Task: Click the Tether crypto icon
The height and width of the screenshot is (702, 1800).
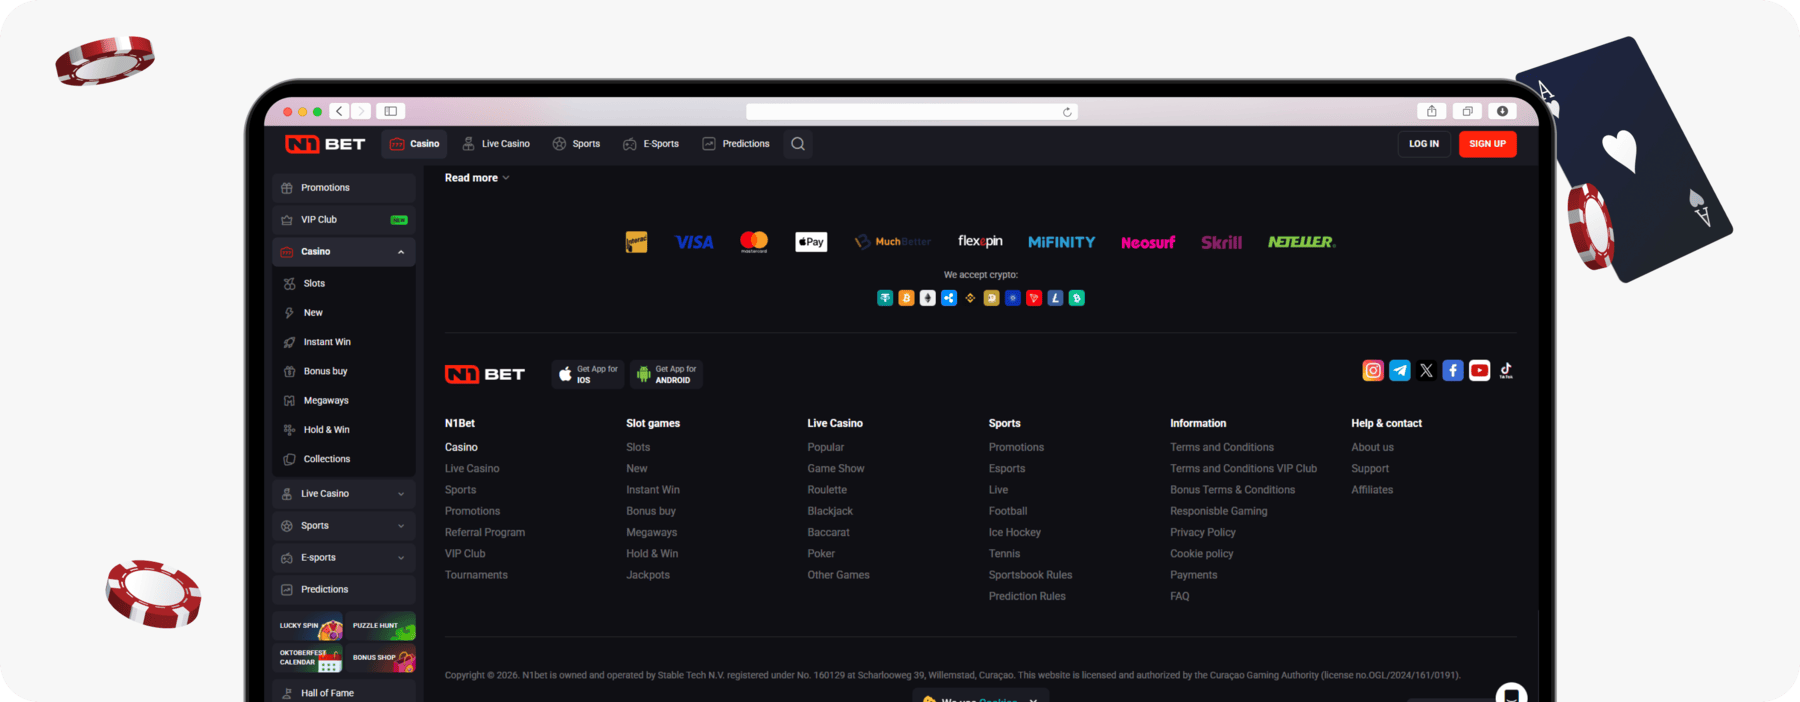Action: click(885, 298)
